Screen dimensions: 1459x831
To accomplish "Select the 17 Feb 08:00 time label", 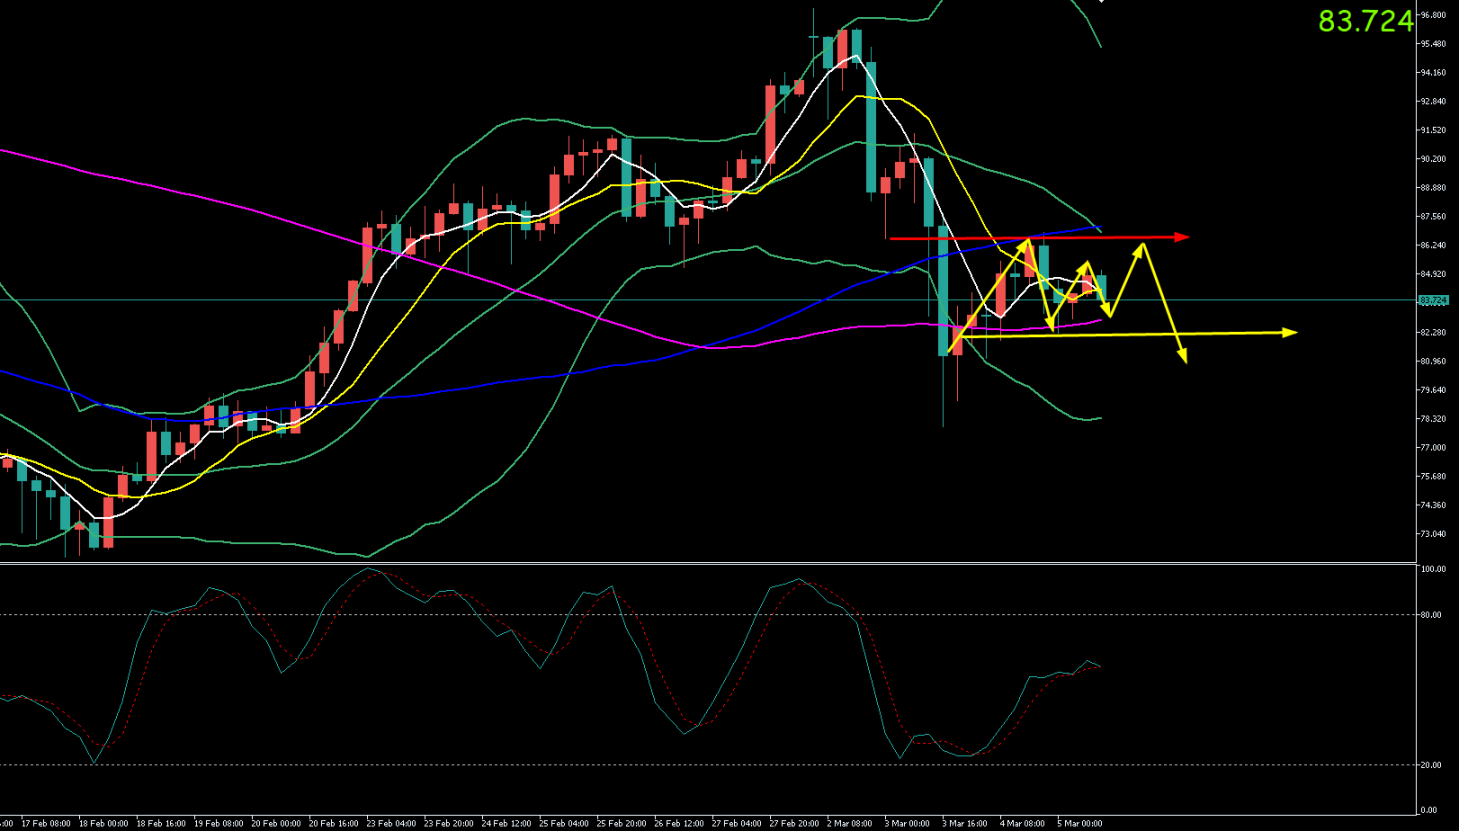I will pos(46,824).
